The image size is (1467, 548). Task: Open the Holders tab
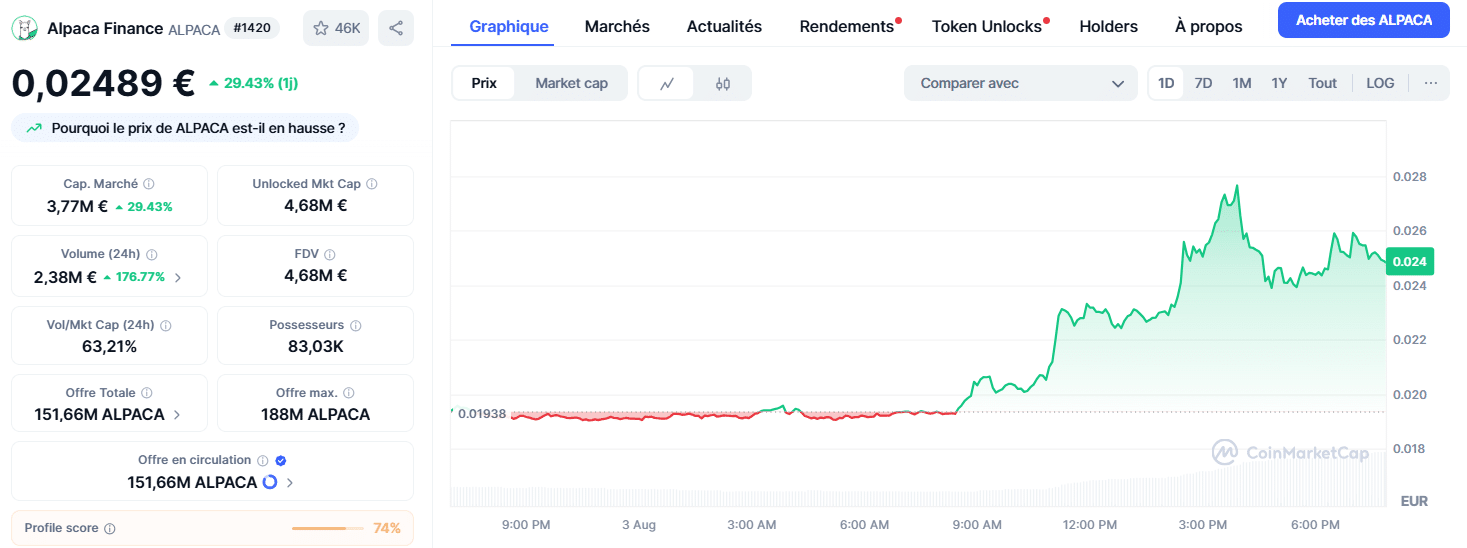(1108, 27)
